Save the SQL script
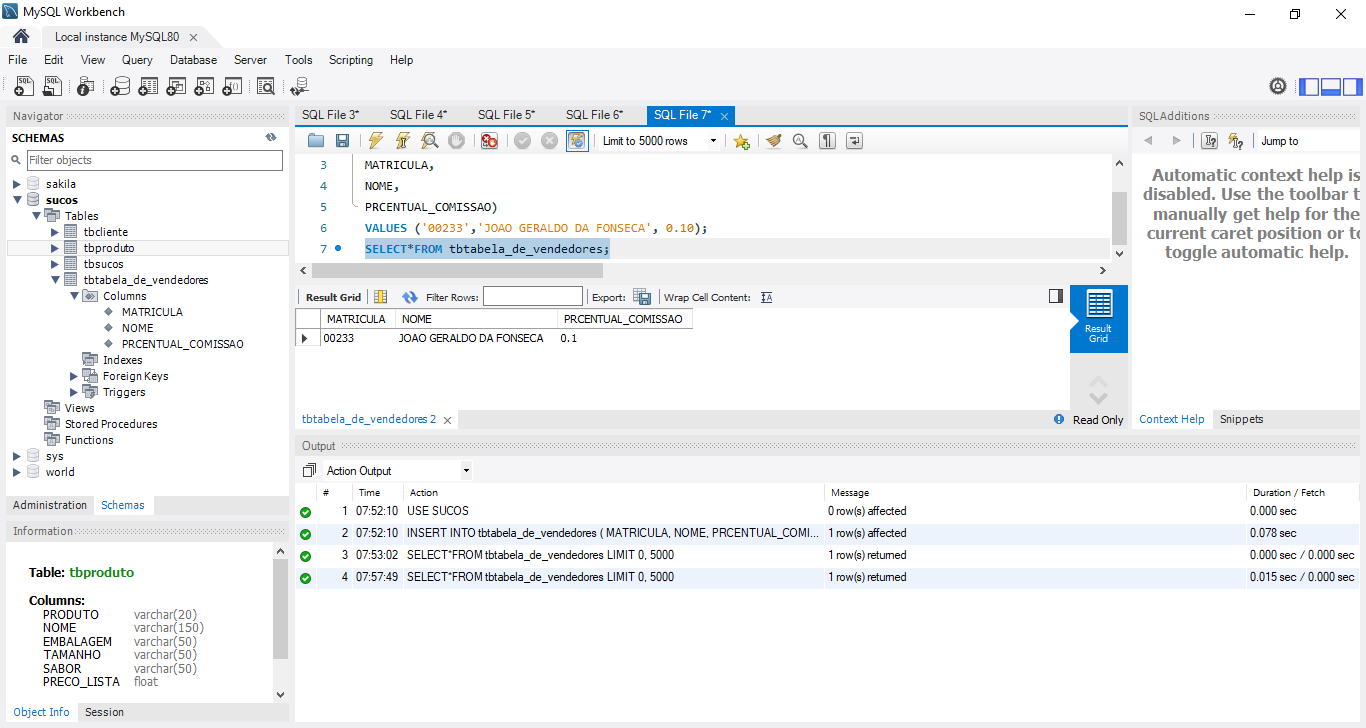Screen dimensions: 1366x728 (342, 141)
